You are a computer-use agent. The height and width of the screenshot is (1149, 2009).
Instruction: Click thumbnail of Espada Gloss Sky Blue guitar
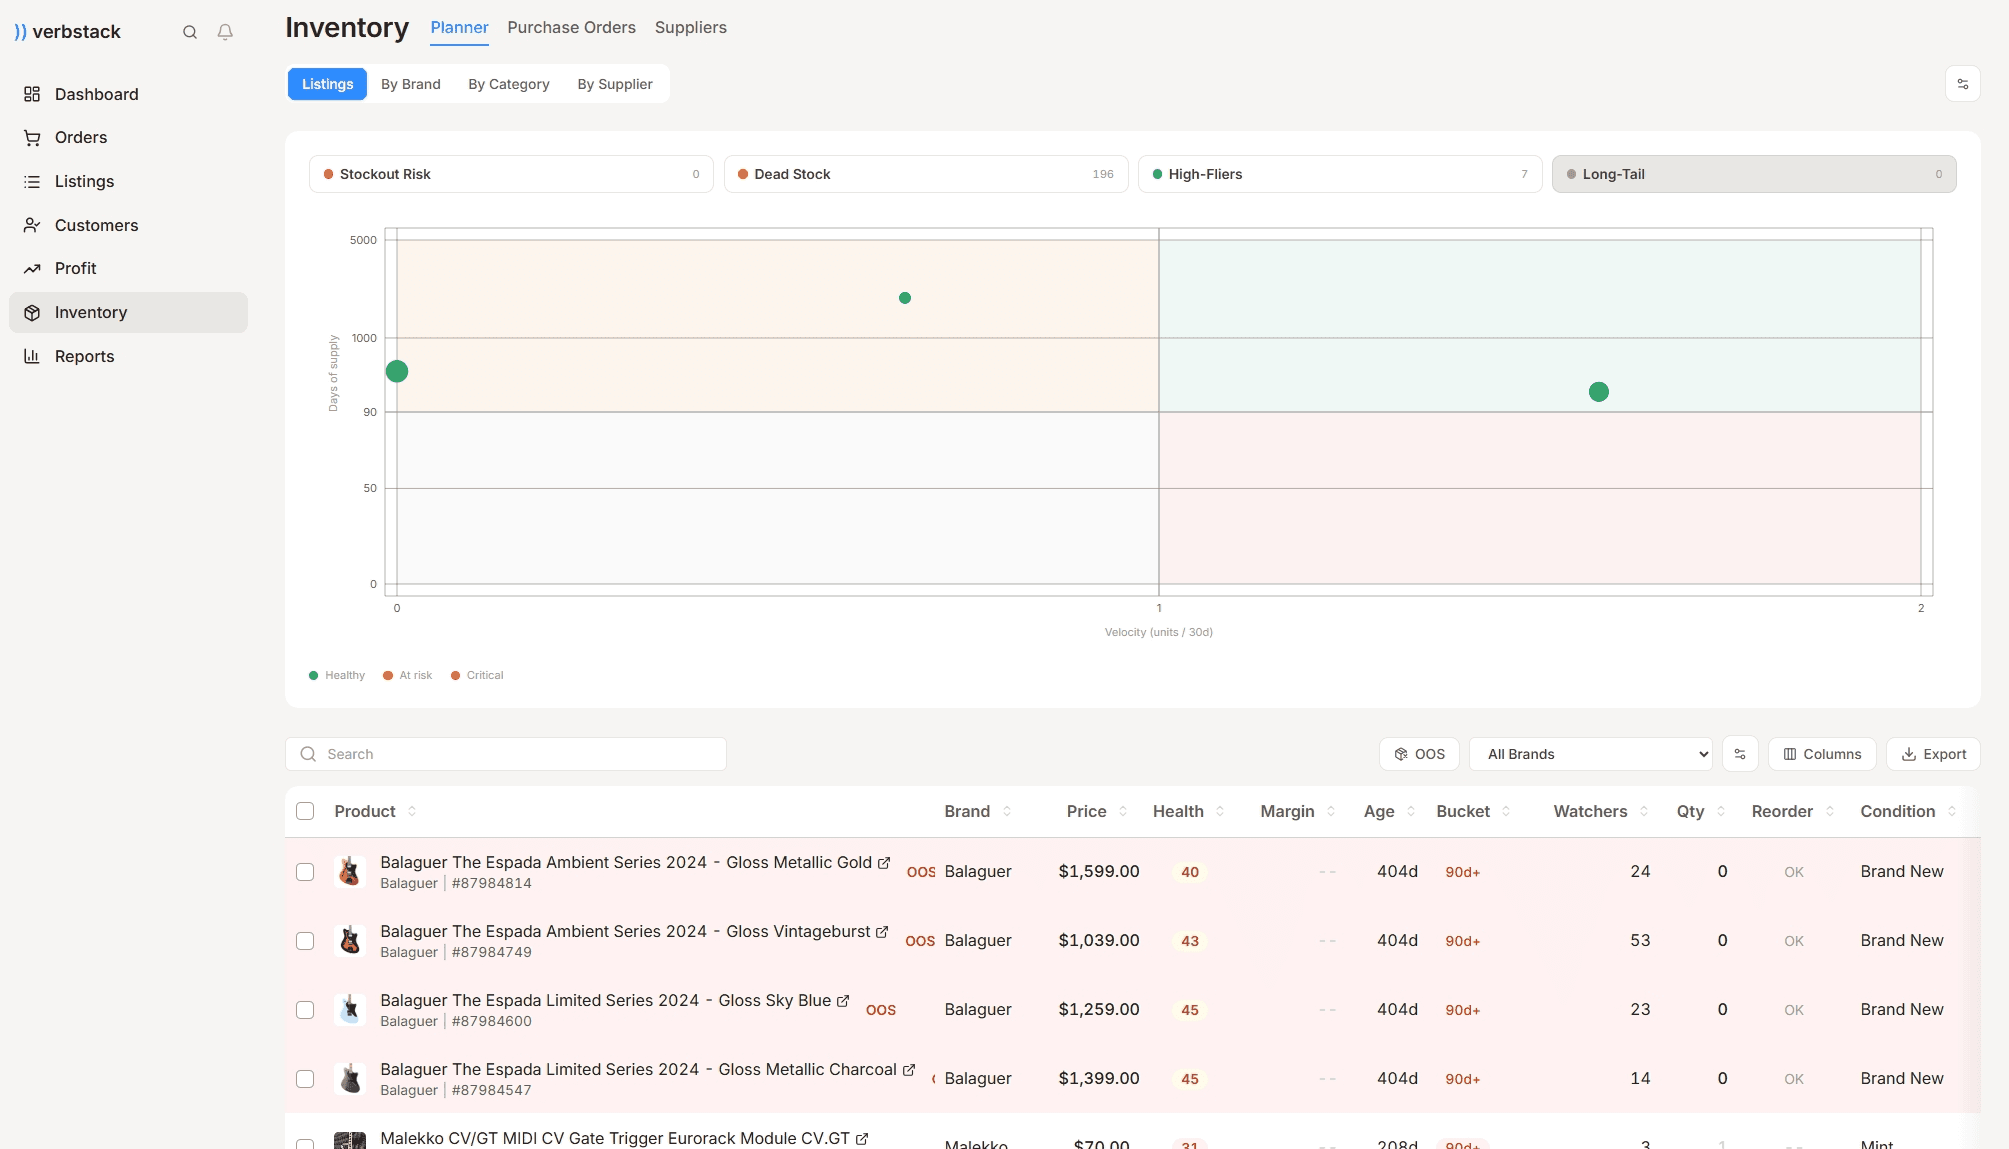tap(349, 1009)
